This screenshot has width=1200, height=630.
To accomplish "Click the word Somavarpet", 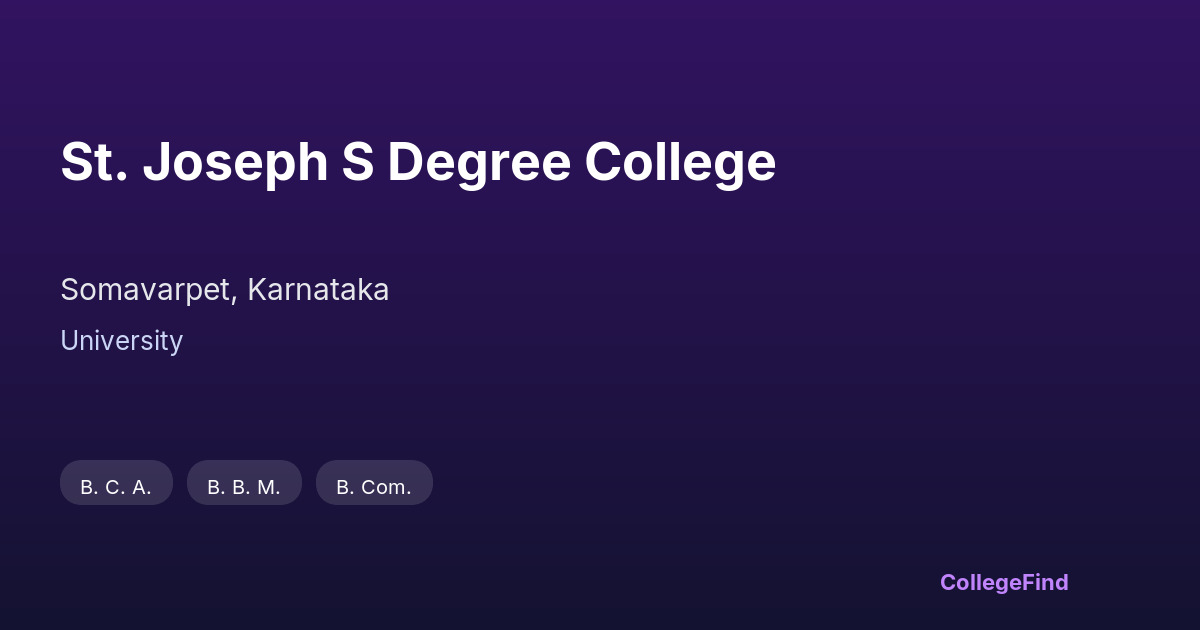I will coord(147,290).
